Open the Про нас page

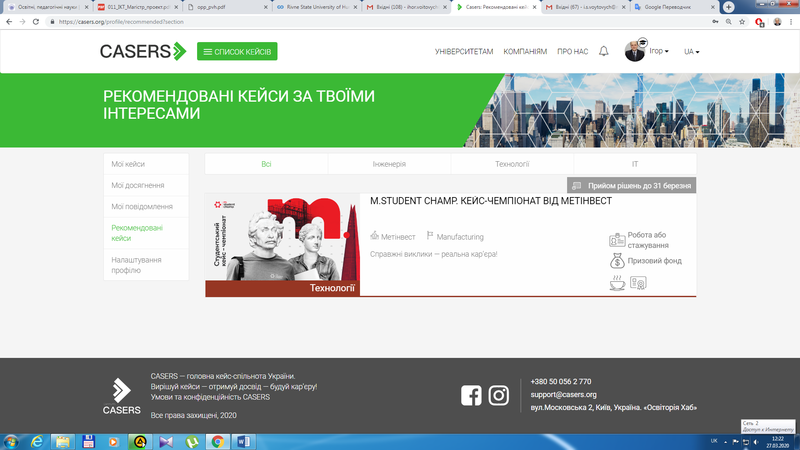coord(572,52)
